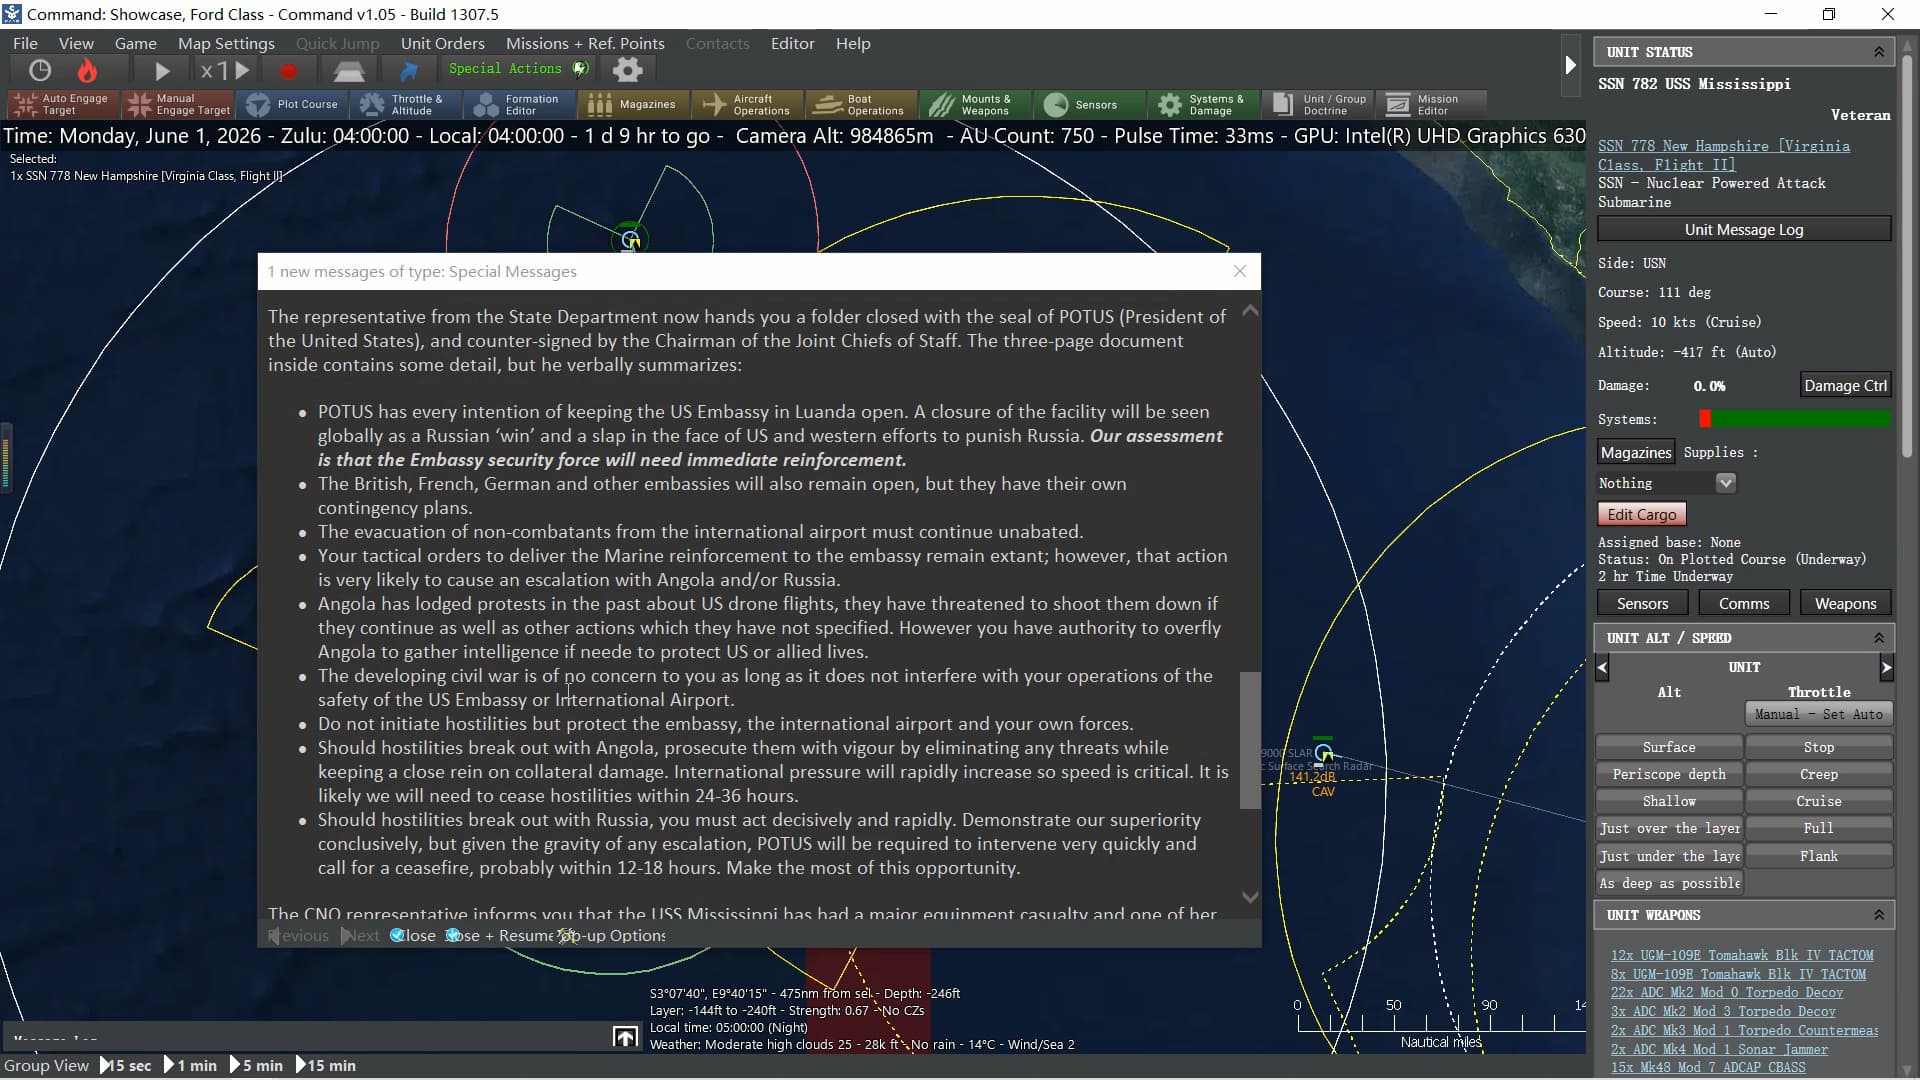Collapse the UNIT ALT / SPEED panel
Viewport: 1920px width, 1080px height.
[1878, 638]
